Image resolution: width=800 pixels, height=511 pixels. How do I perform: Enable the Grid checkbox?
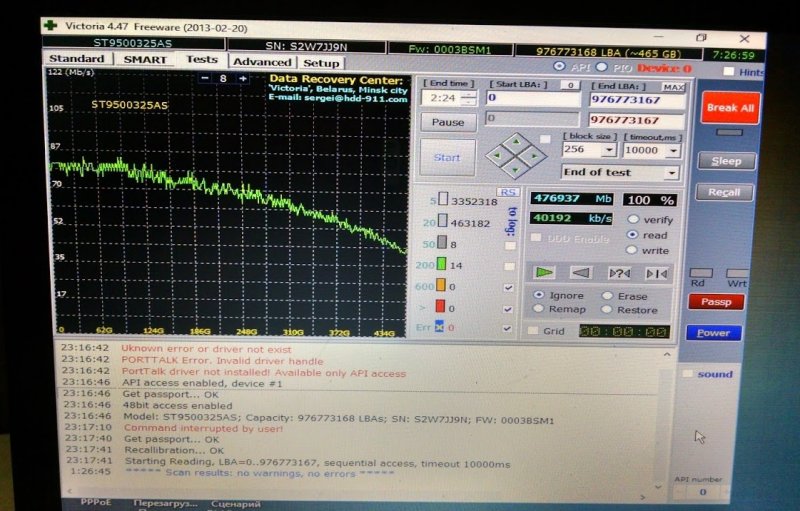[534, 331]
